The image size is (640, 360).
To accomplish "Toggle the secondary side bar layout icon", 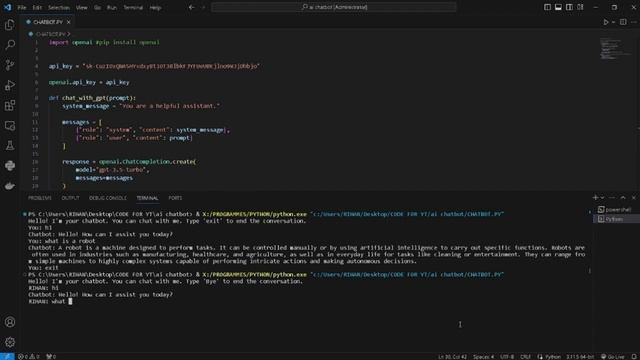I will tap(569, 7).
